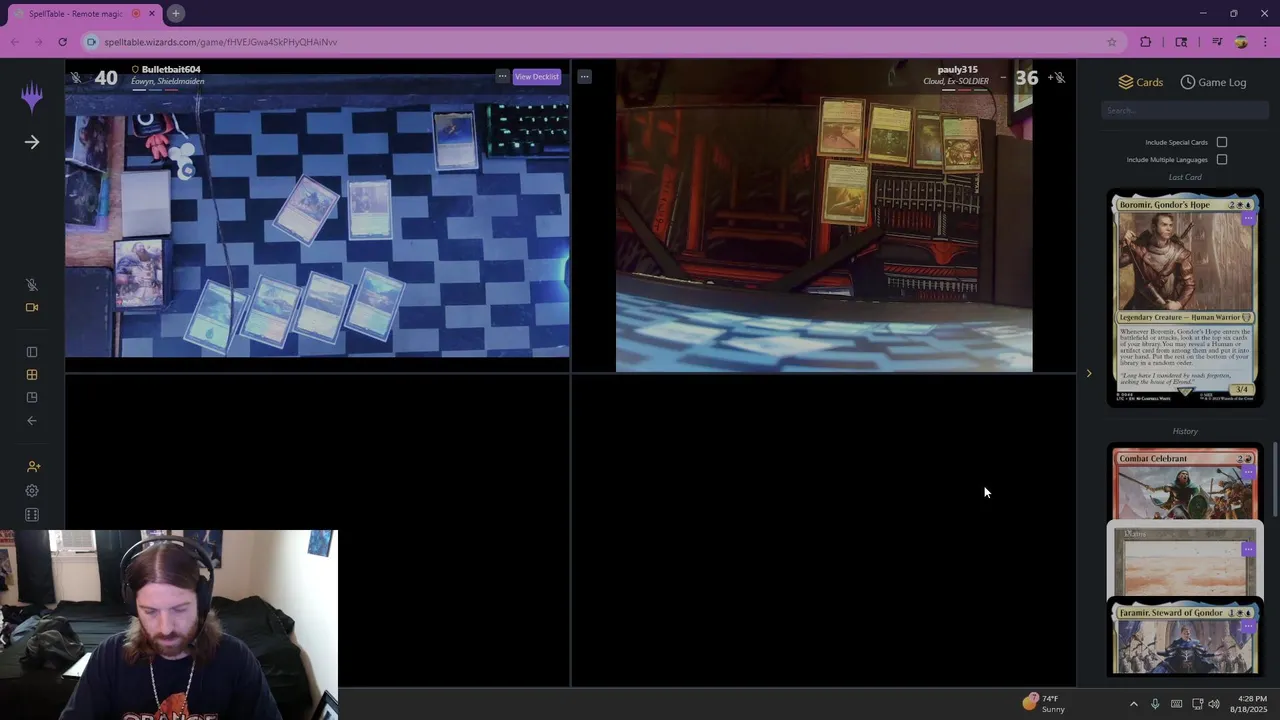
Task: Open the options menu on the Faramir card
Action: click(1248, 626)
